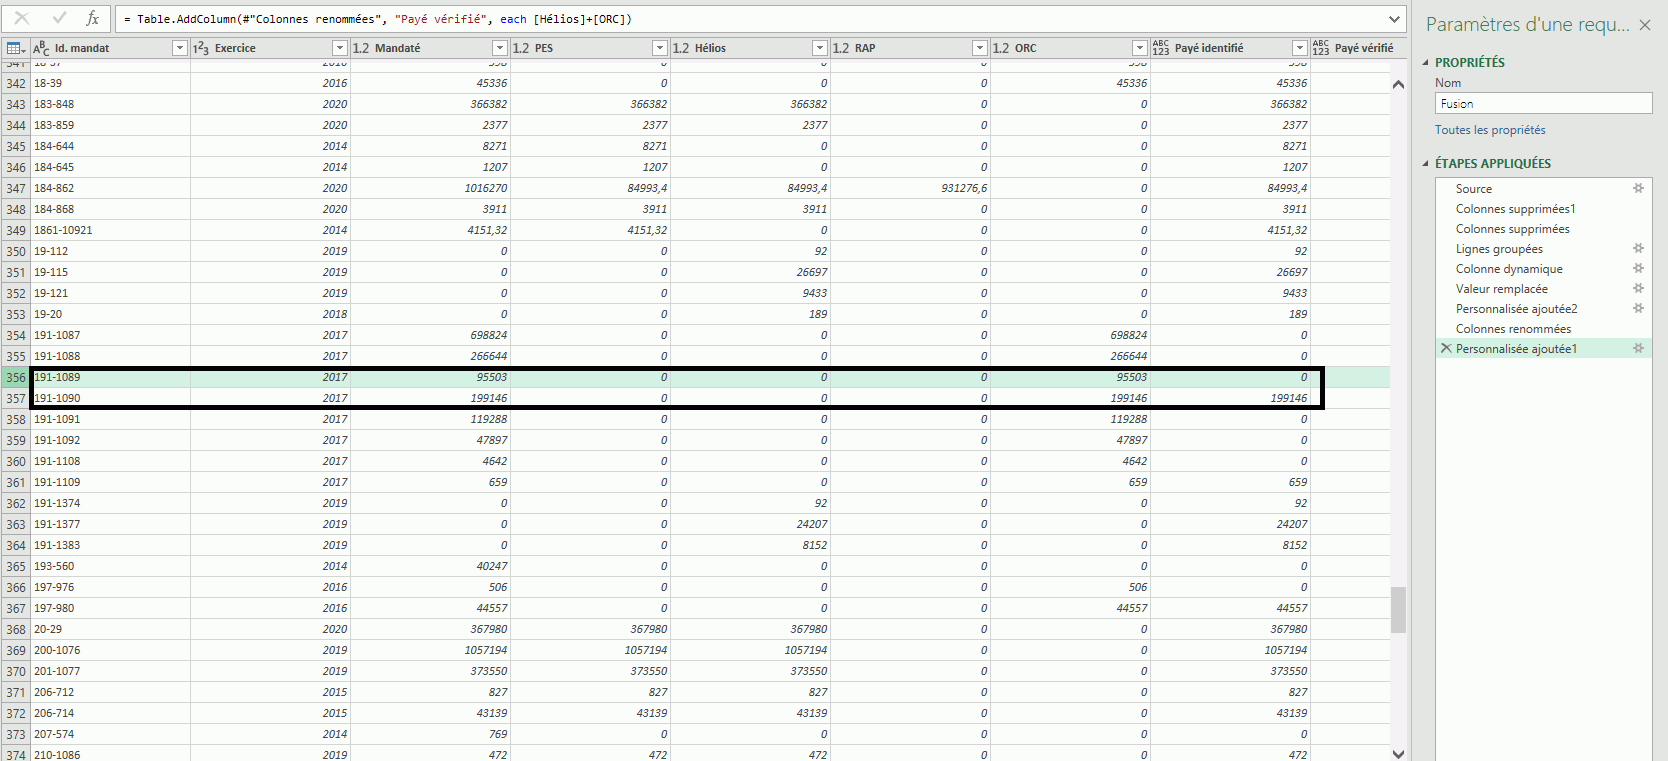Delete the Personnalisée ajoutée1 step using its X
Screen dimensions: 1668x761
[1446, 348]
